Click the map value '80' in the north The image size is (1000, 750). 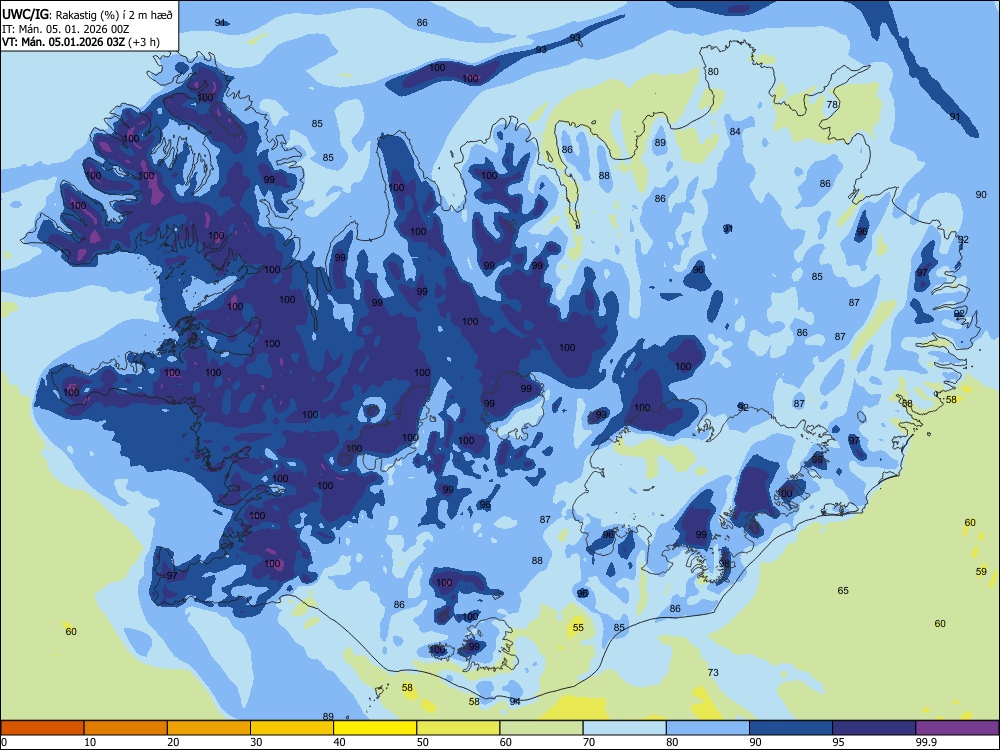pyautogui.click(x=713, y=71)
